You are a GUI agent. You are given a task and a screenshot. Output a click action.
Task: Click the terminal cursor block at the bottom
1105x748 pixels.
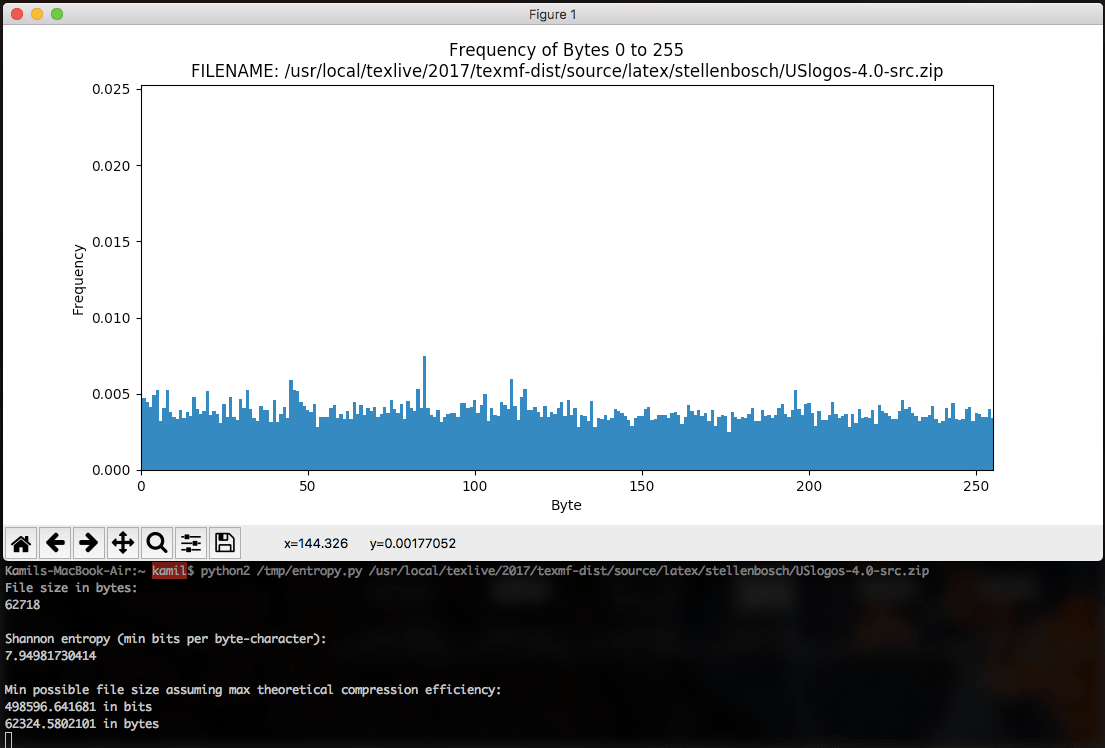point(8,740)
